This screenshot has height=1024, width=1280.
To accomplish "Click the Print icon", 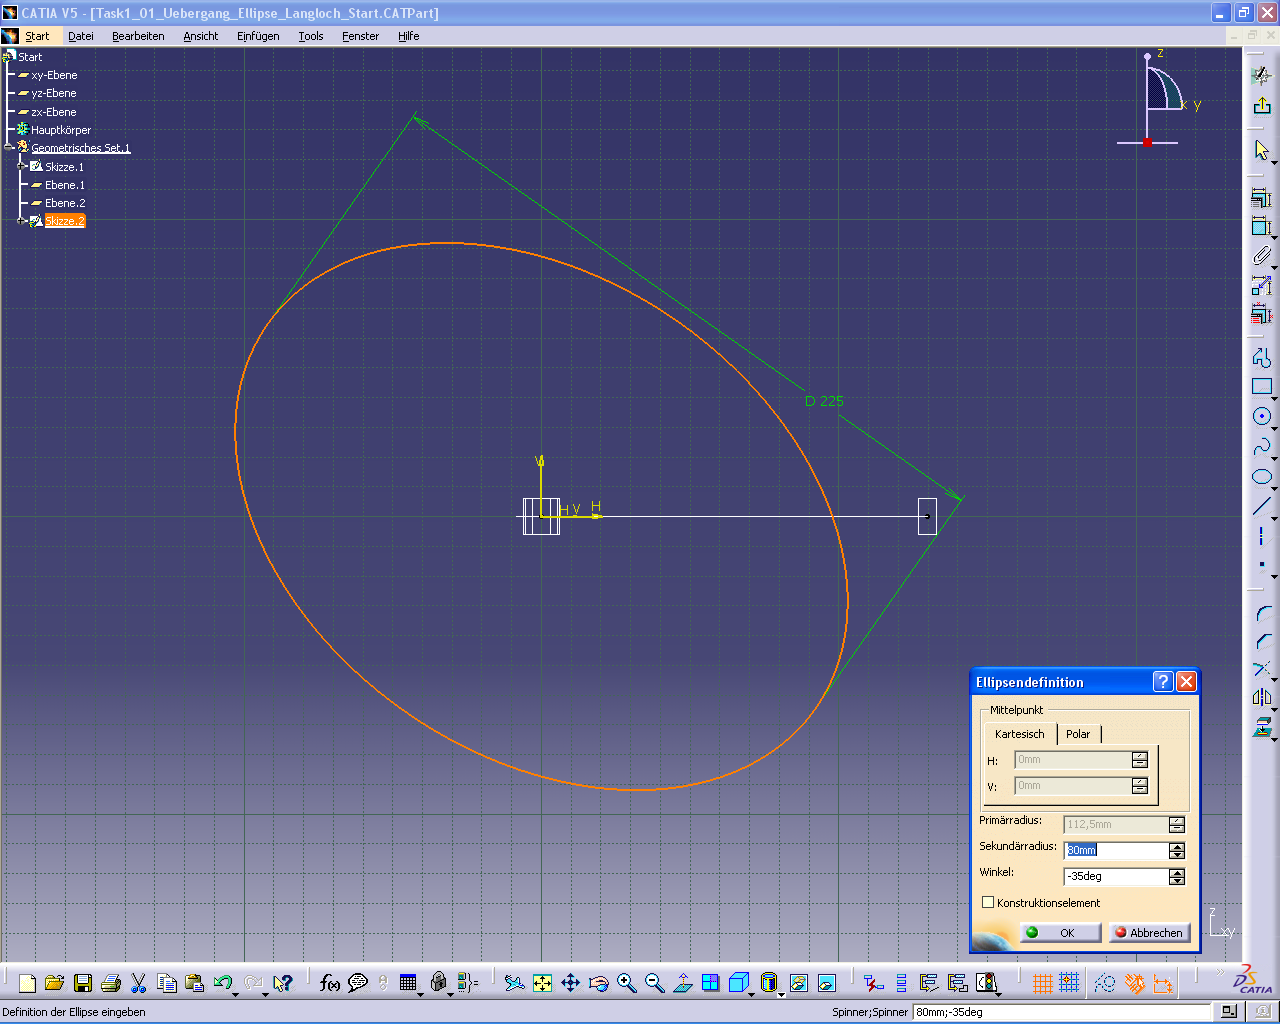I will (111, 983).
